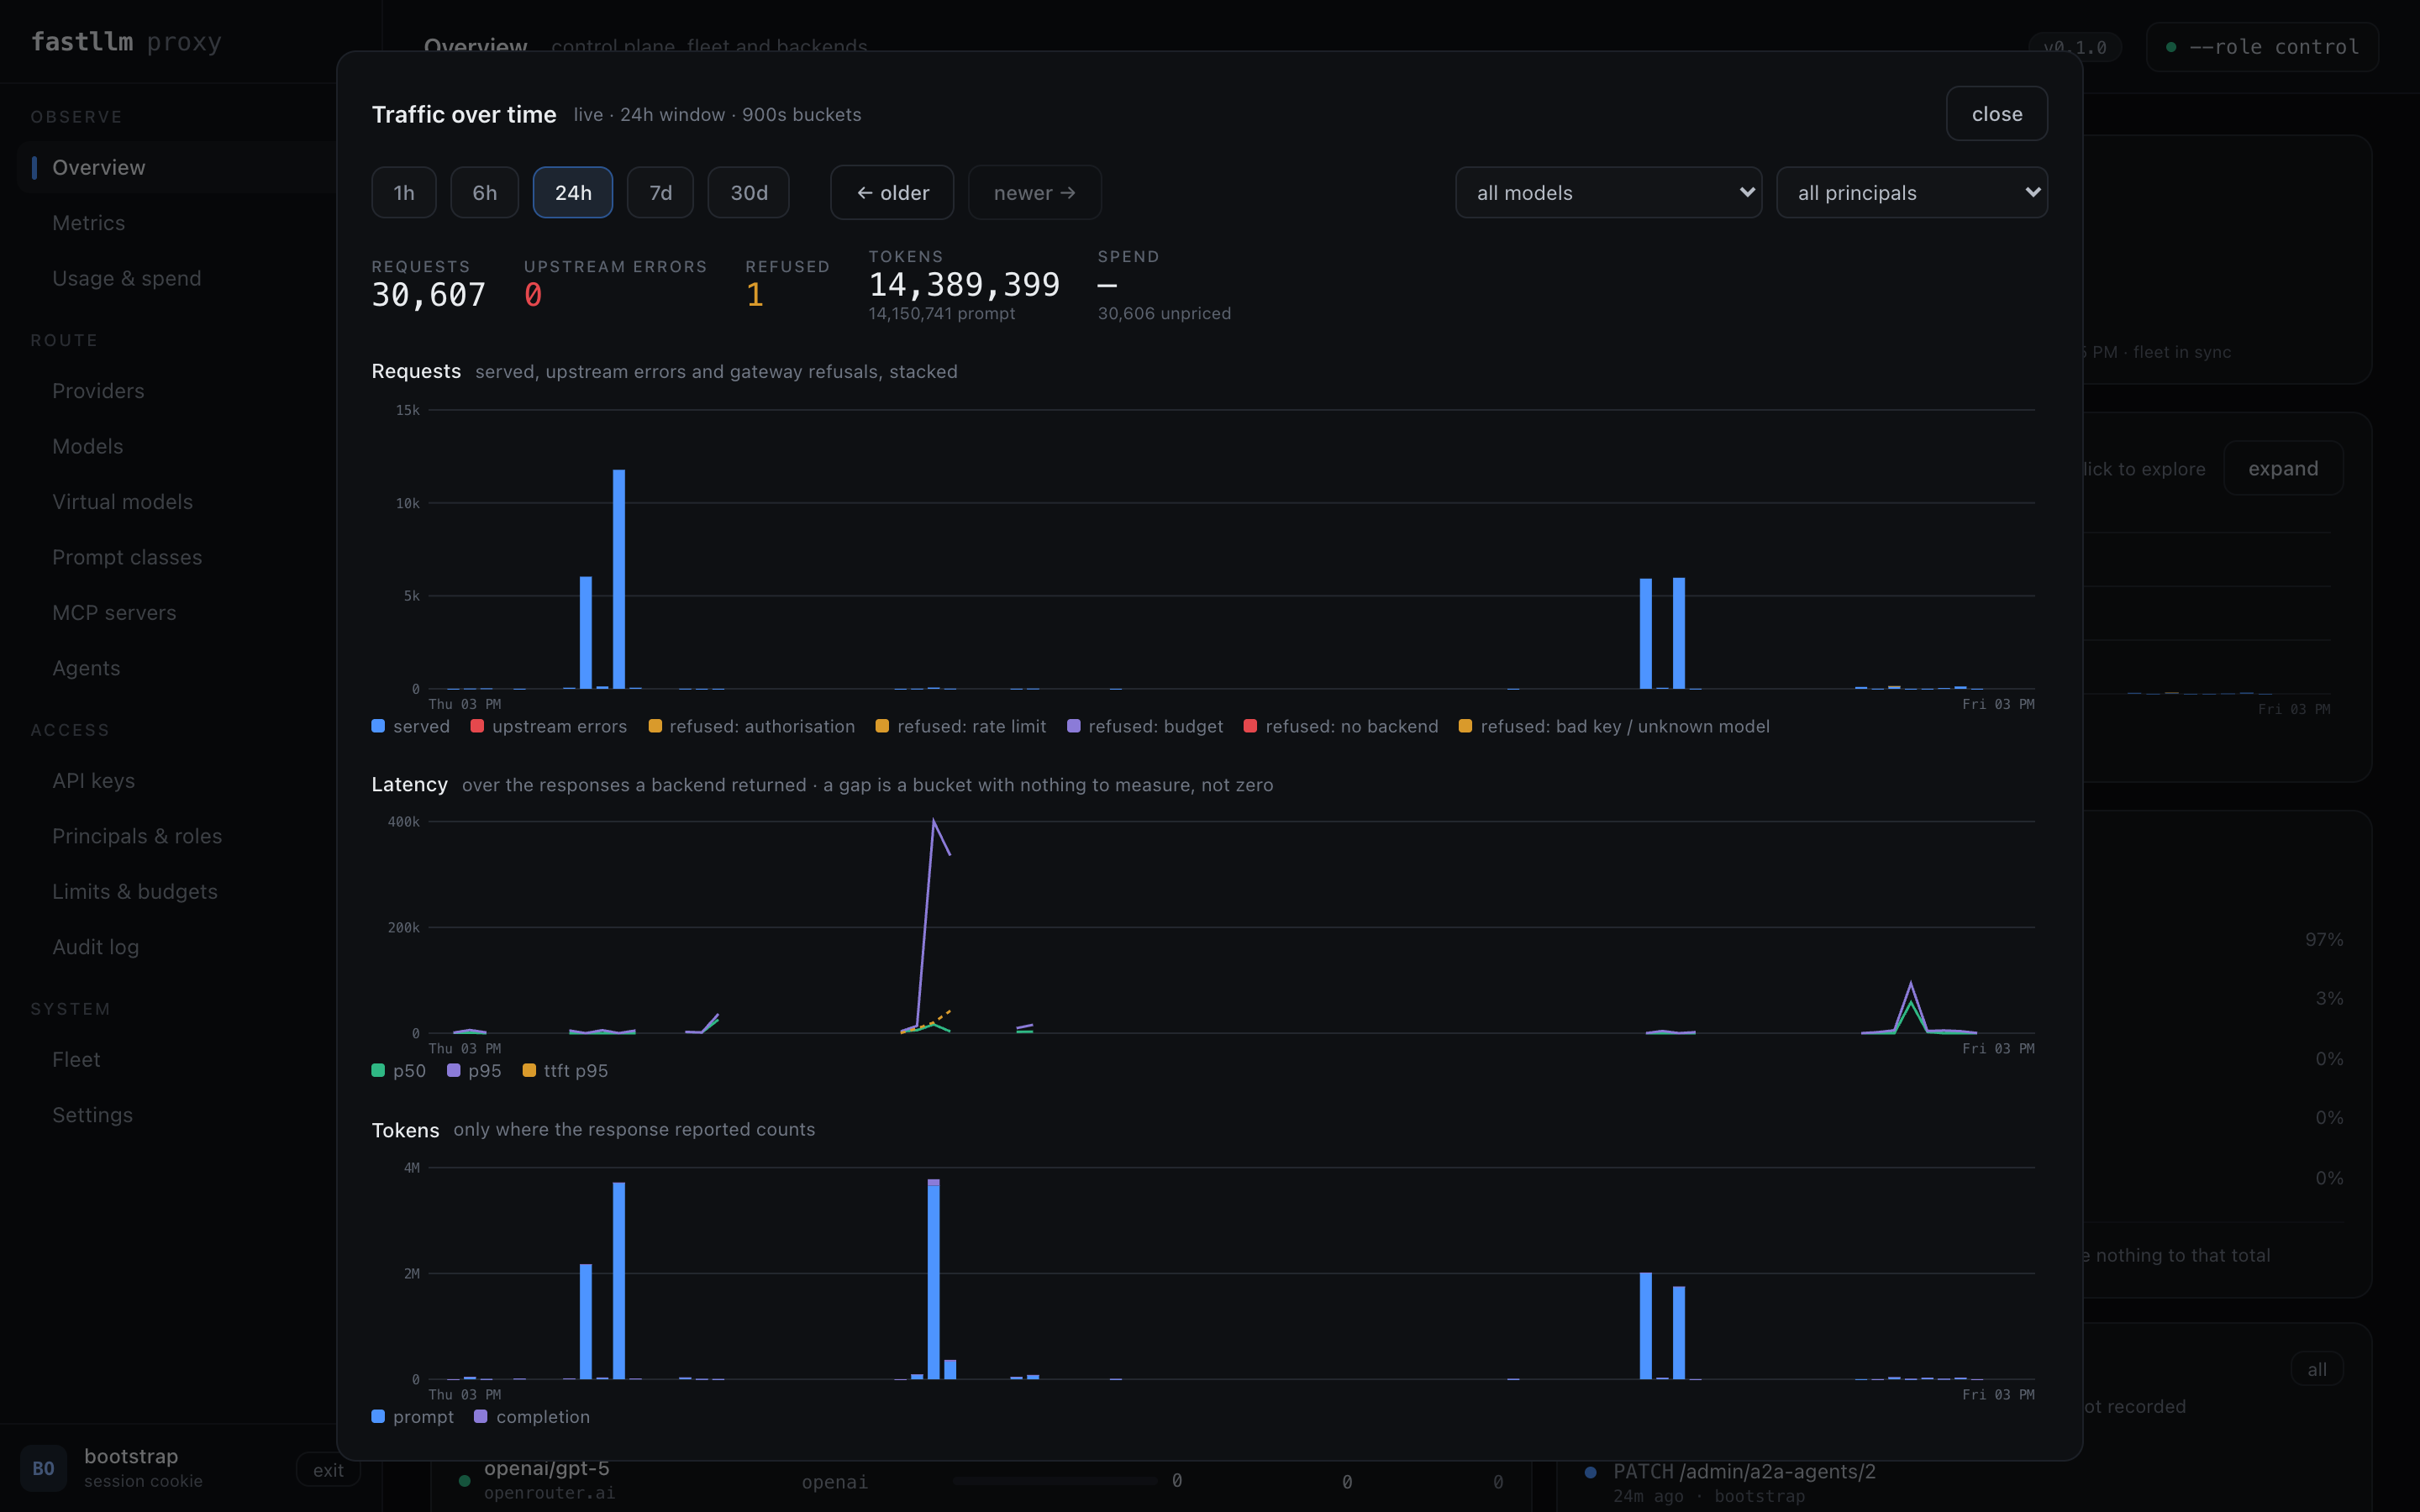Toggle refused: bad key / unknown model legend
This screenshot has height=1512, width=2420.
coord(1614,726)
